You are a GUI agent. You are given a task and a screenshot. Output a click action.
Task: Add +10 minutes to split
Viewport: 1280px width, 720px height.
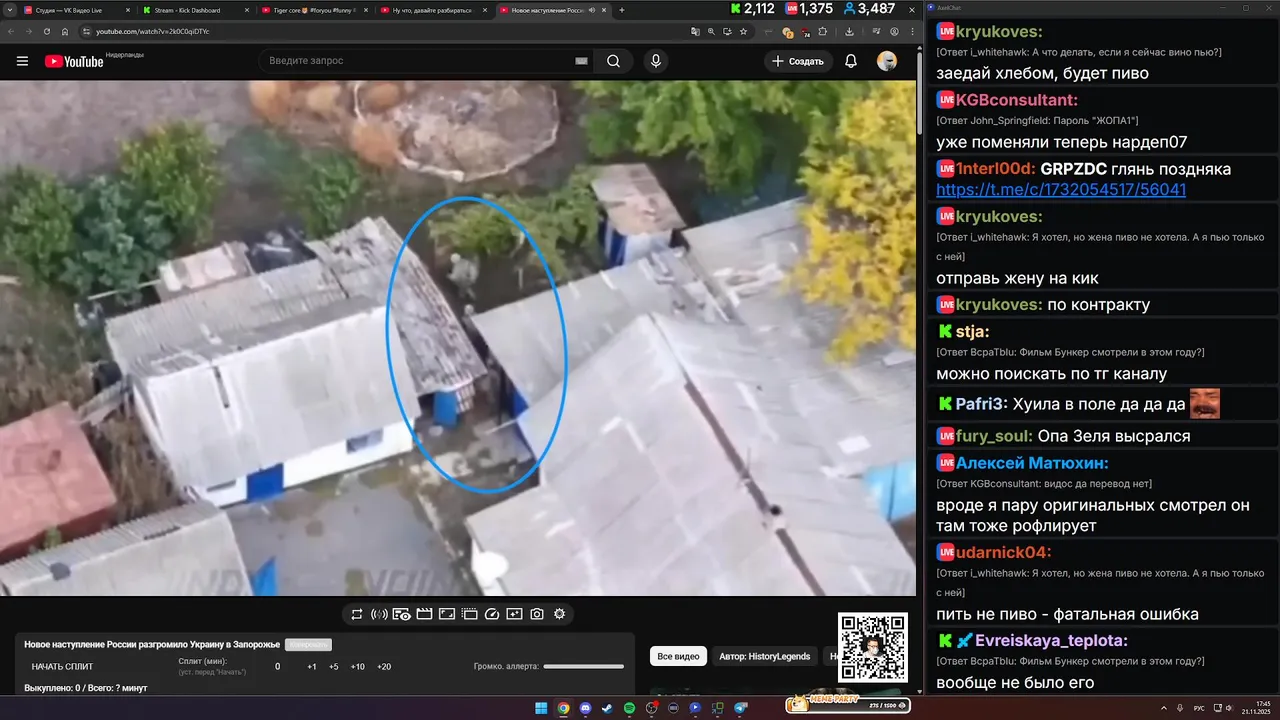(x=358, y=667)
